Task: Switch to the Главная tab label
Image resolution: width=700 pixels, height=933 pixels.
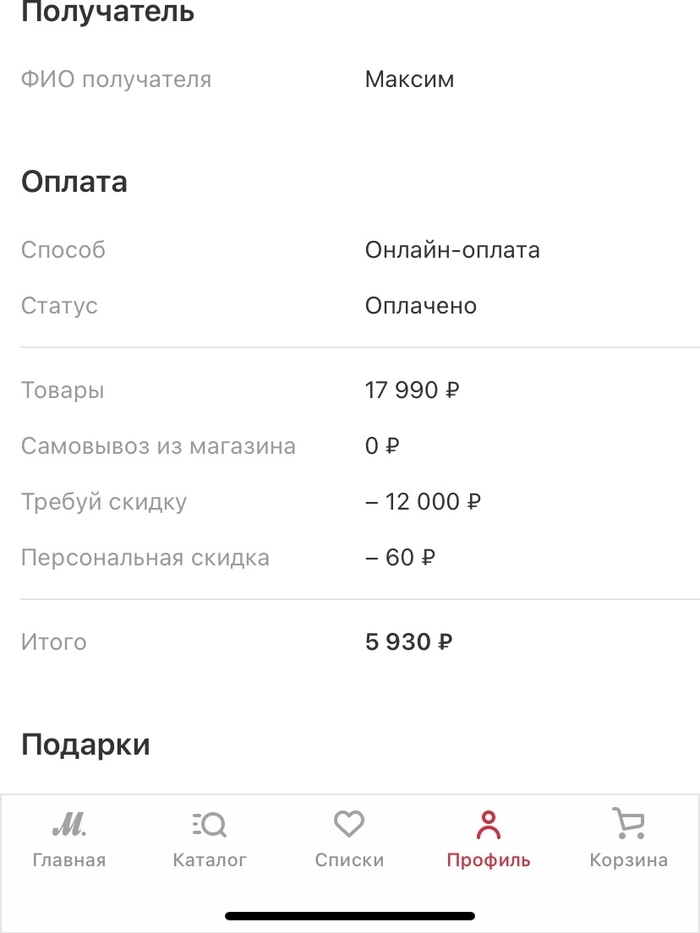Action: tap(69, 860)
